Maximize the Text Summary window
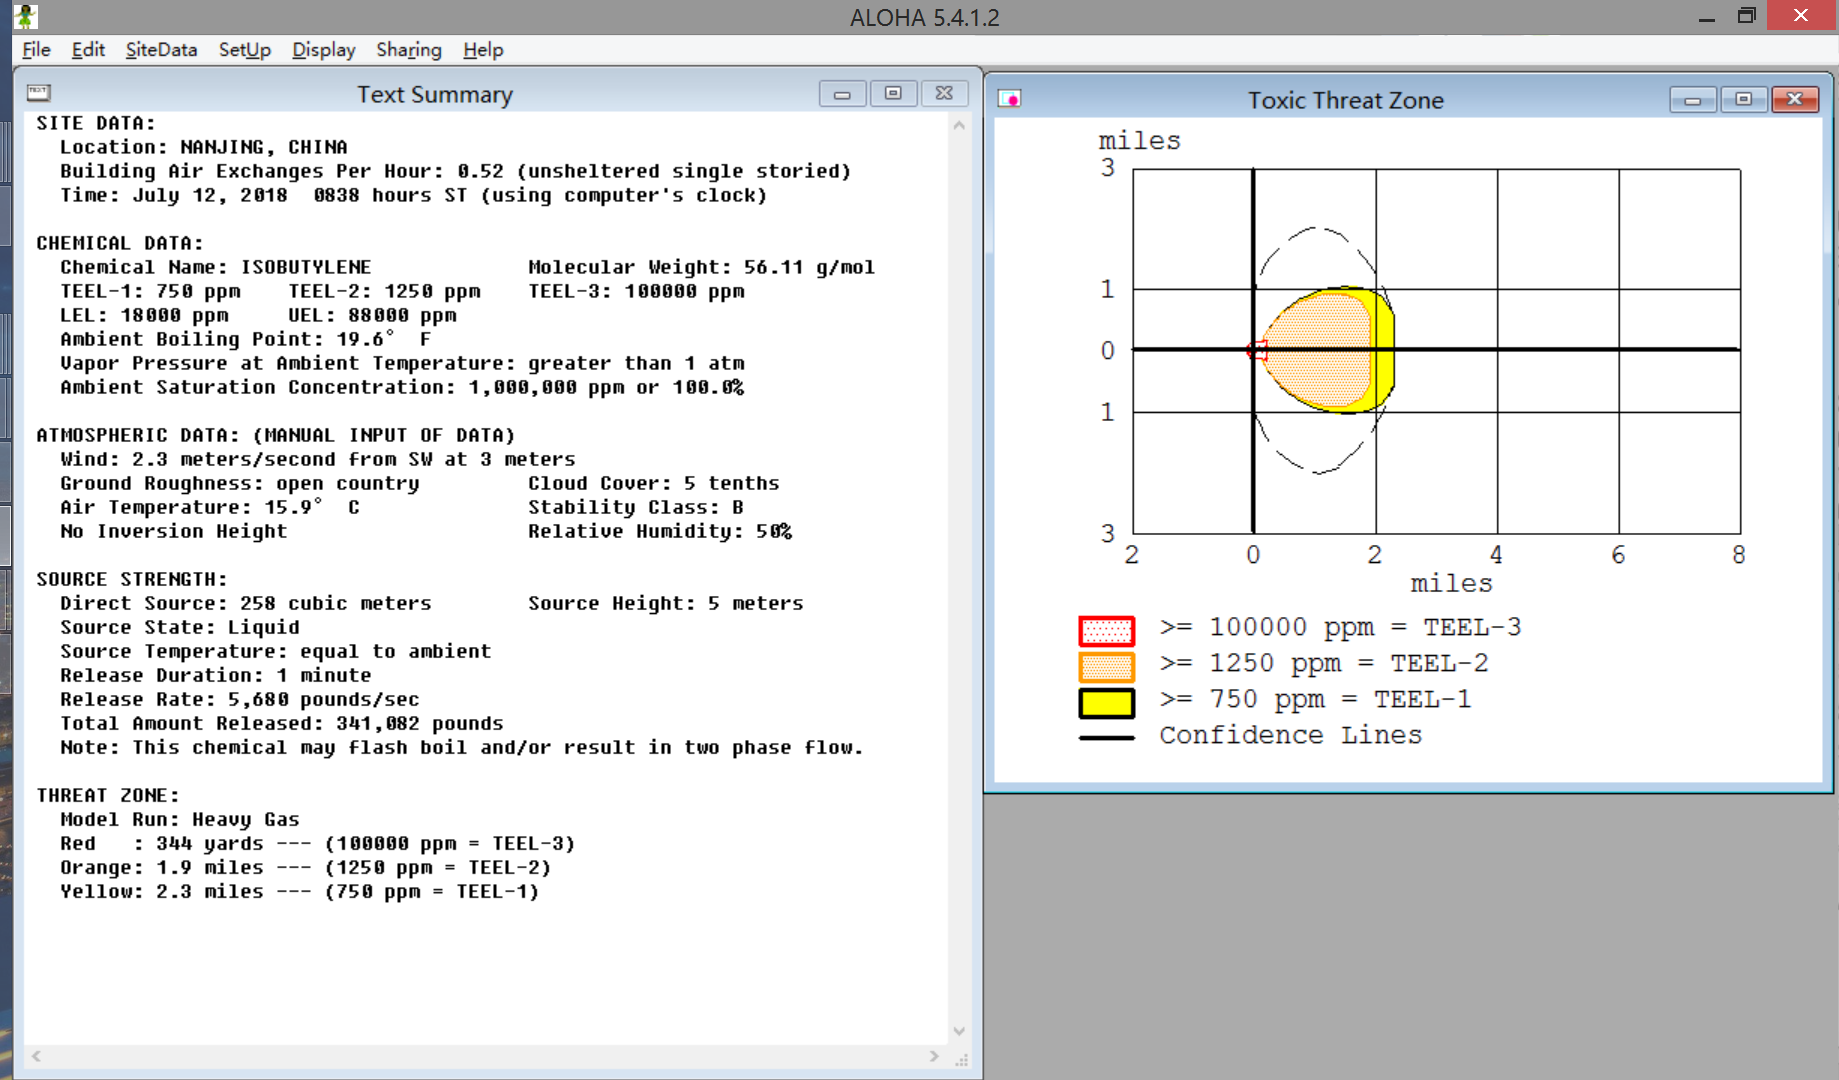The width and height of the screenshot is (1839, 1080). 893,94
